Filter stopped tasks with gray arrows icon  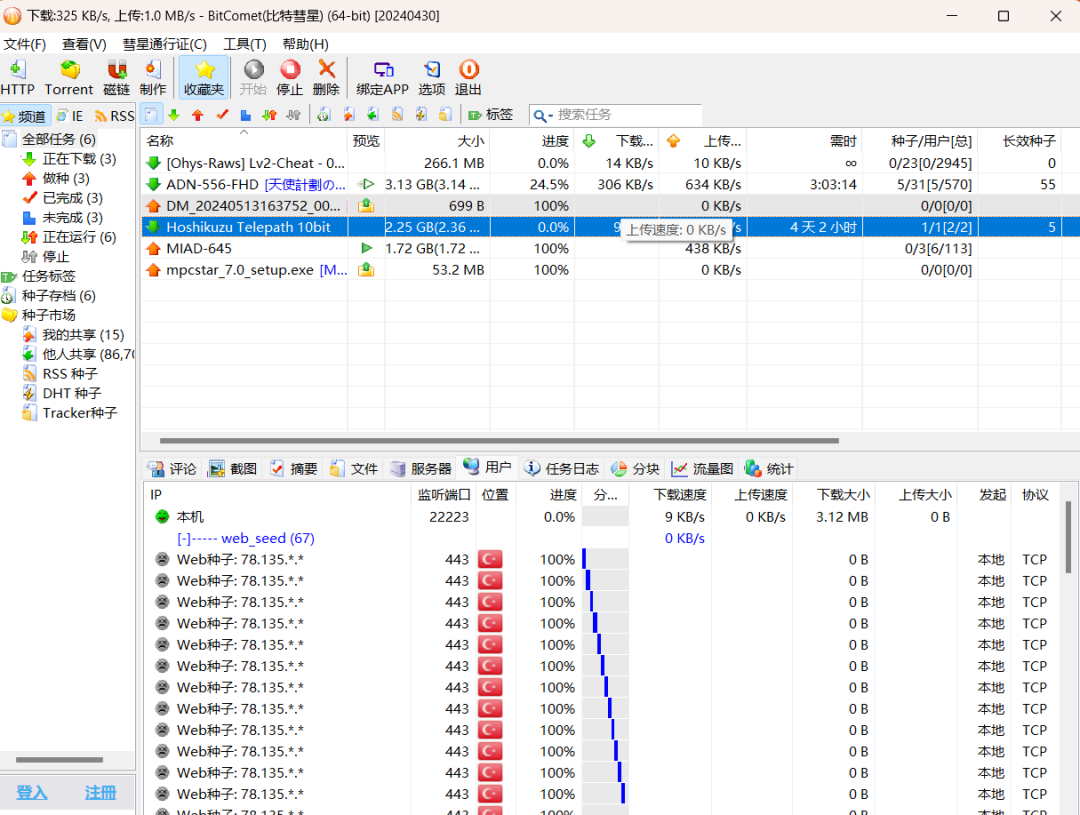pos(293,114)
